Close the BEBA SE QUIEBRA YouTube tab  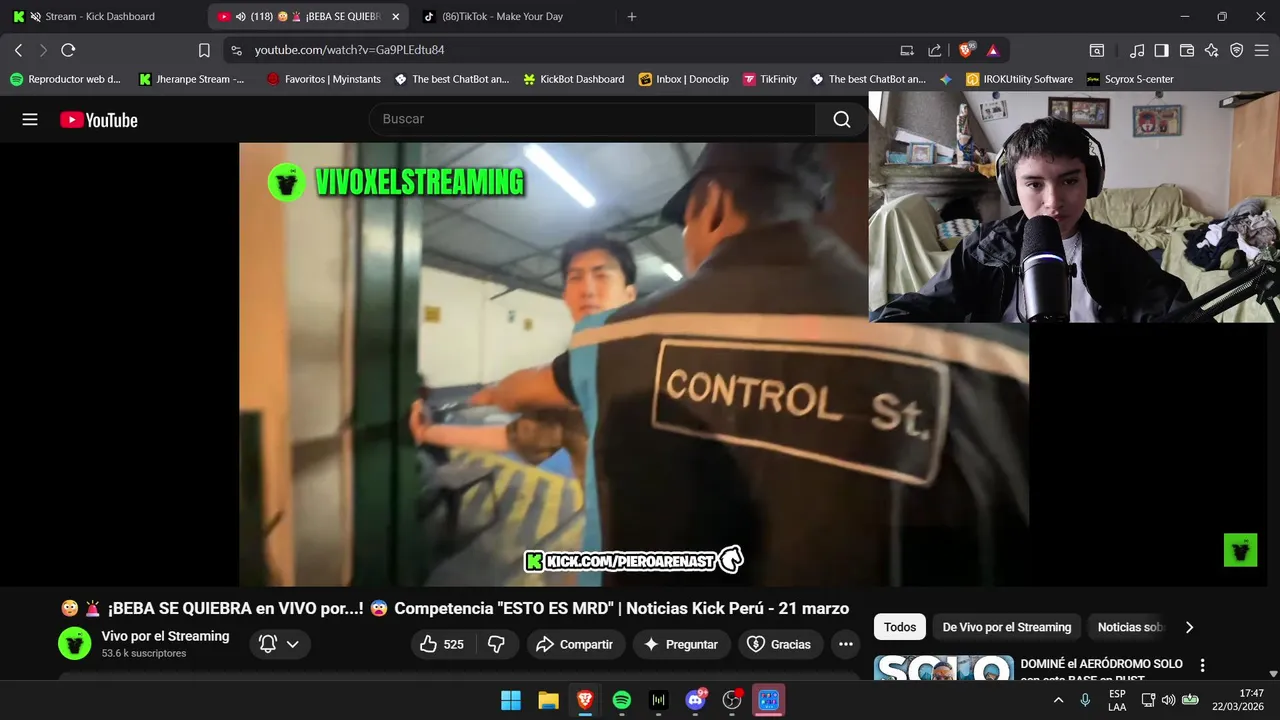(395, 17)
